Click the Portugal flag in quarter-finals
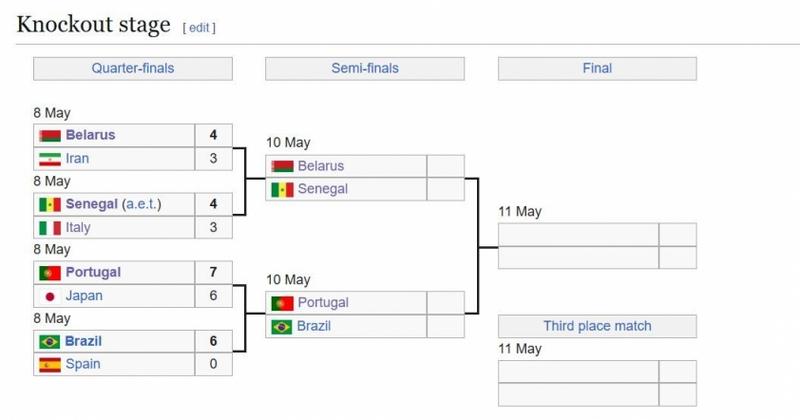Viewport: 800px width, 420px height. tap(50, 273)
